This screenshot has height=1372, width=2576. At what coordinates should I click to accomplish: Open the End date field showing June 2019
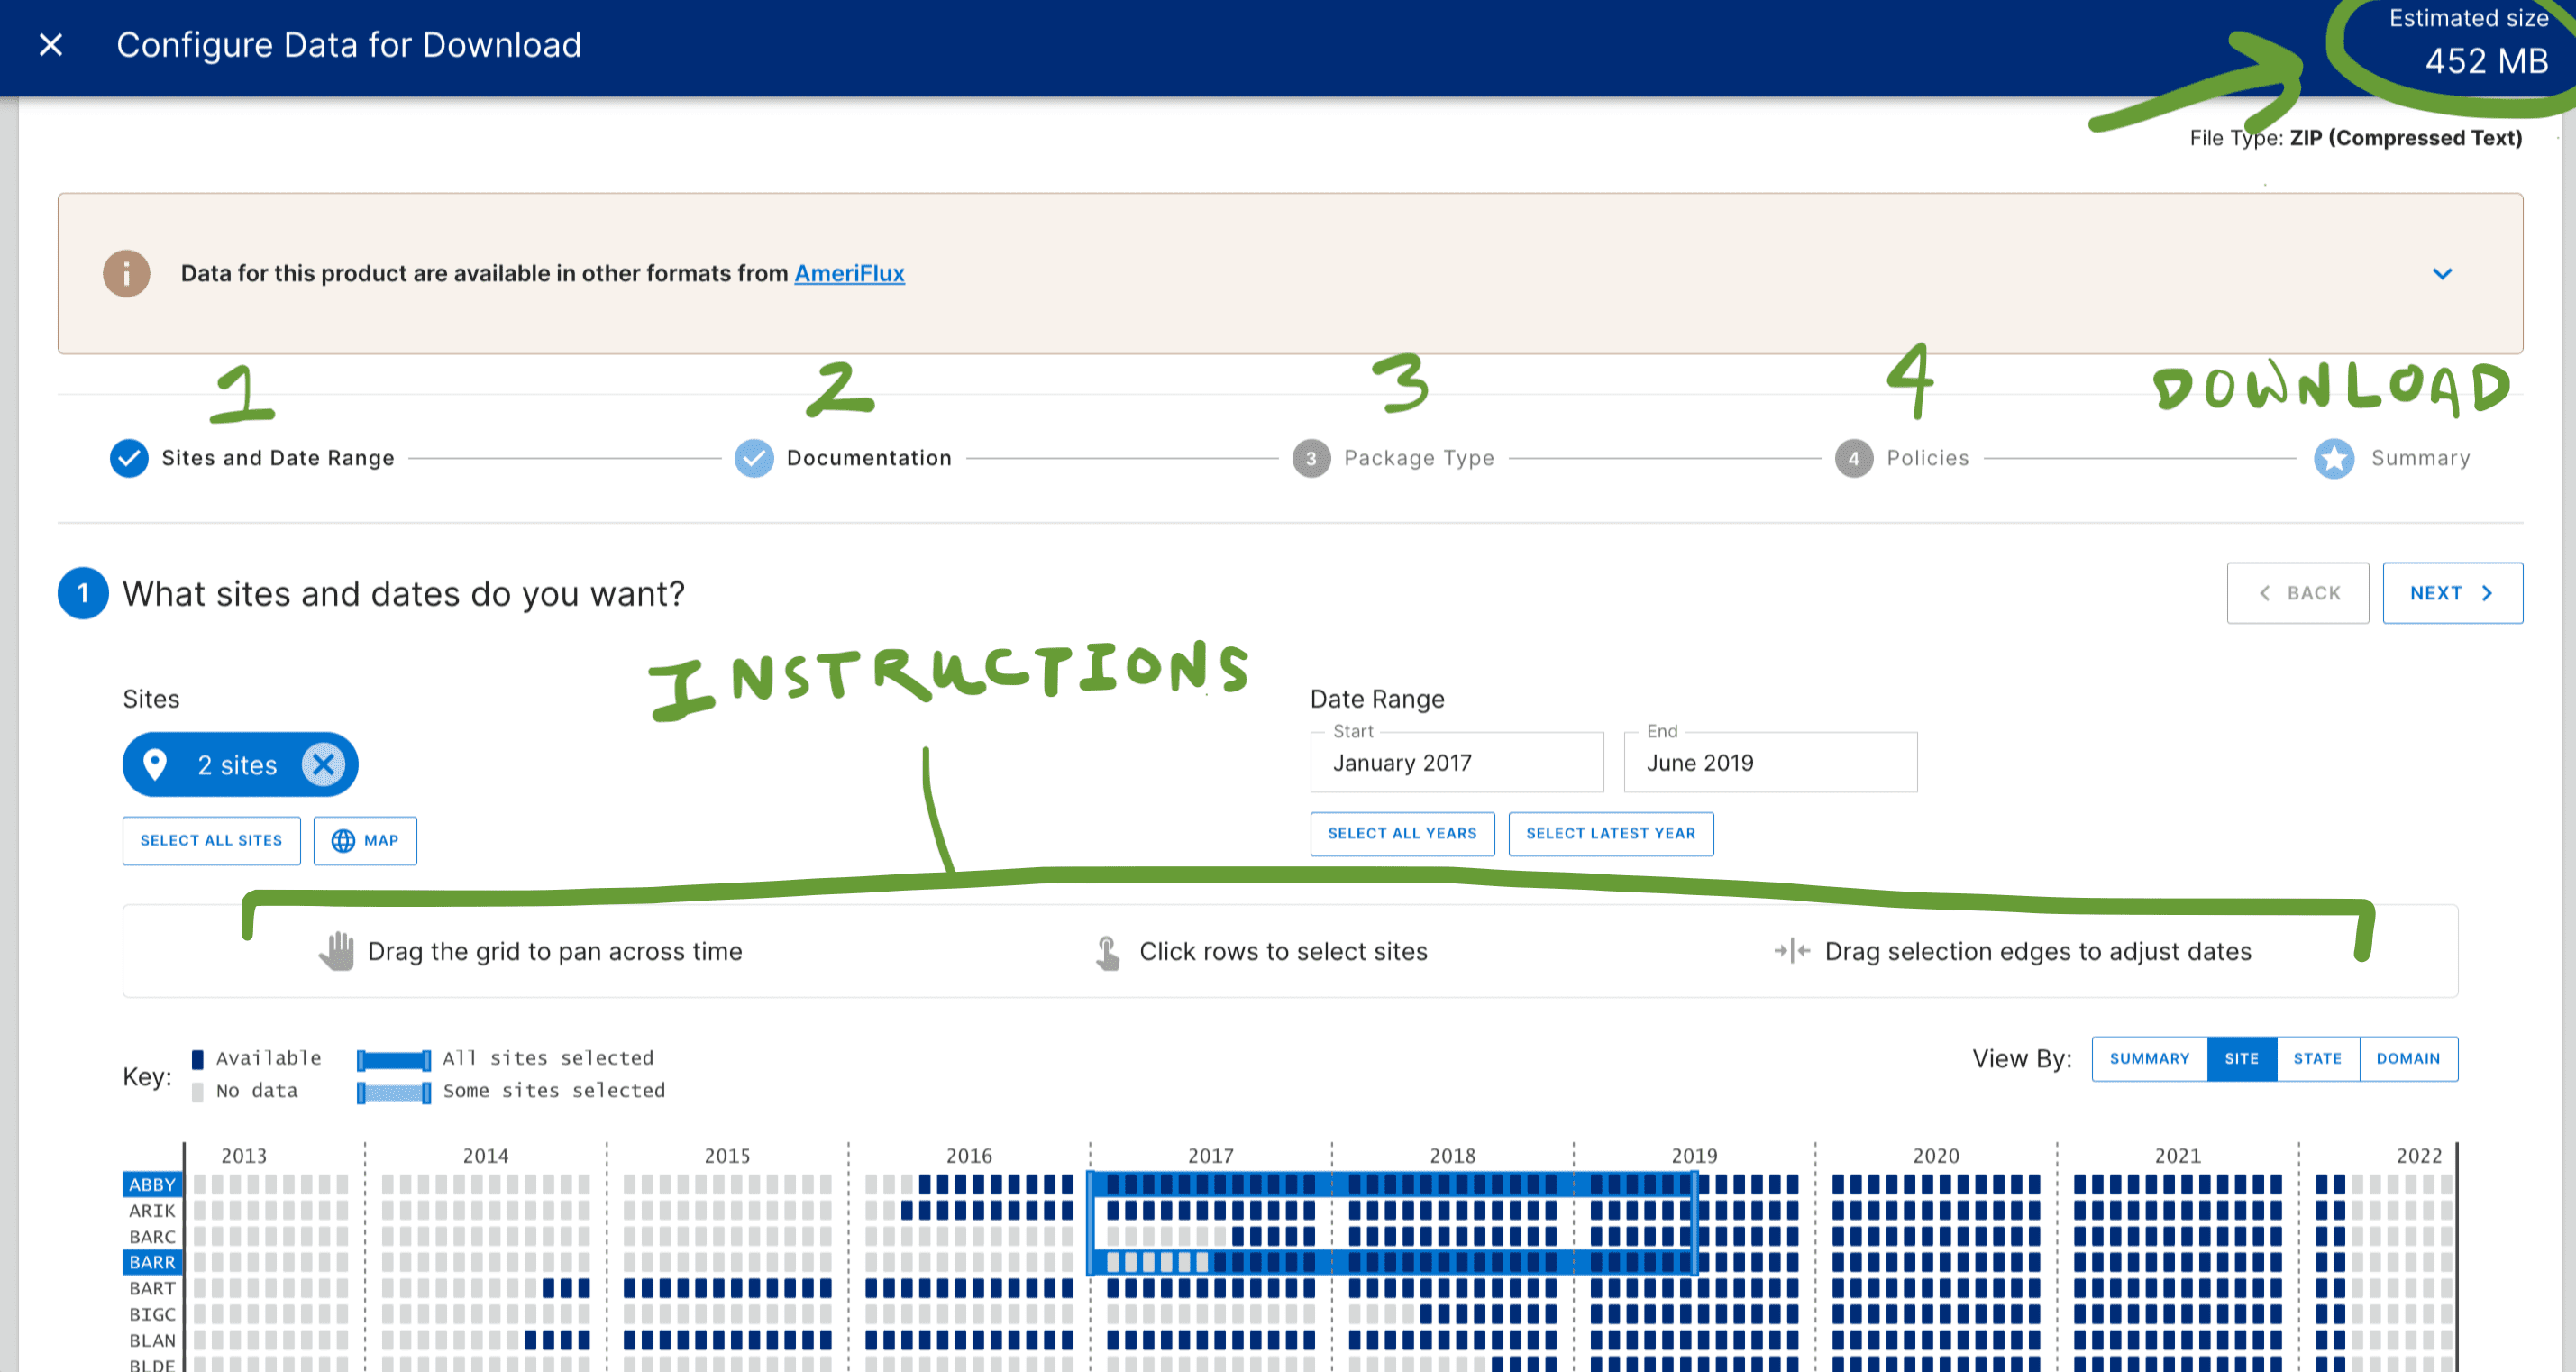(1770, 762)
